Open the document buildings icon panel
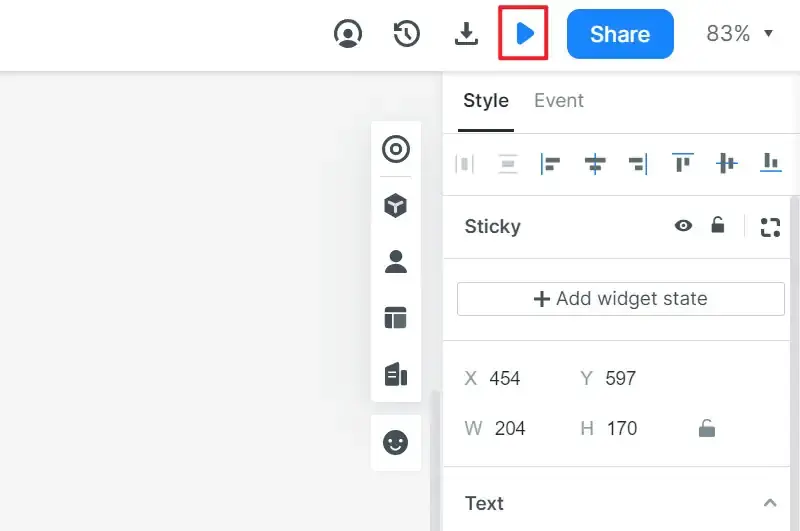The image size is (800, 531). [x=395, y=374]
